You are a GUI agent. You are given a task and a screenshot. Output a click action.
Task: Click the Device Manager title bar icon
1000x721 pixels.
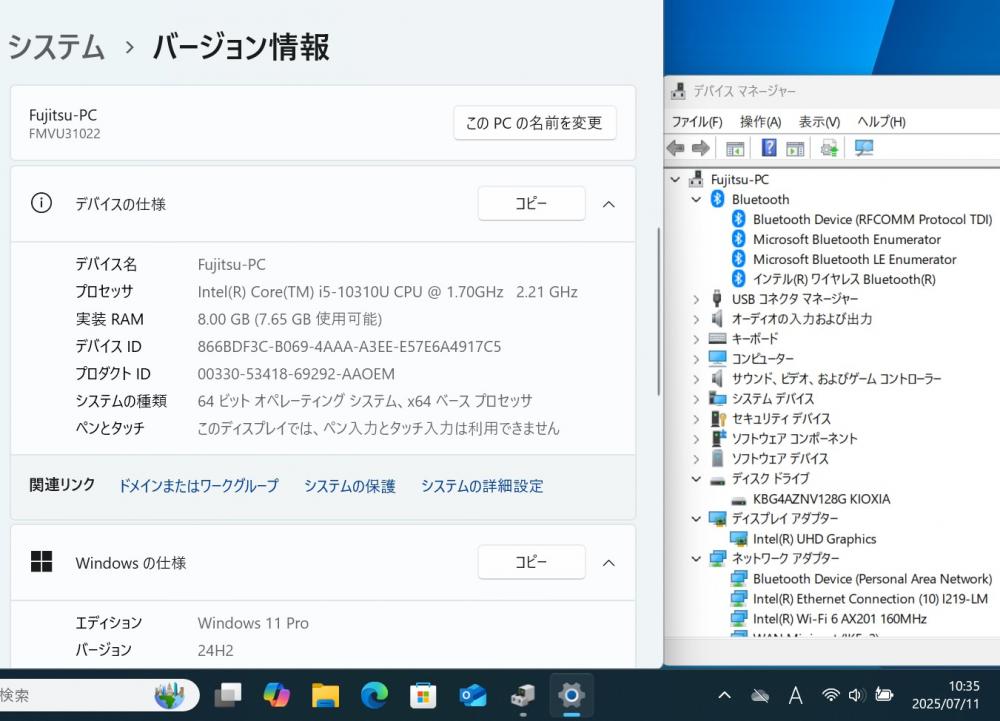pos(678,91)
